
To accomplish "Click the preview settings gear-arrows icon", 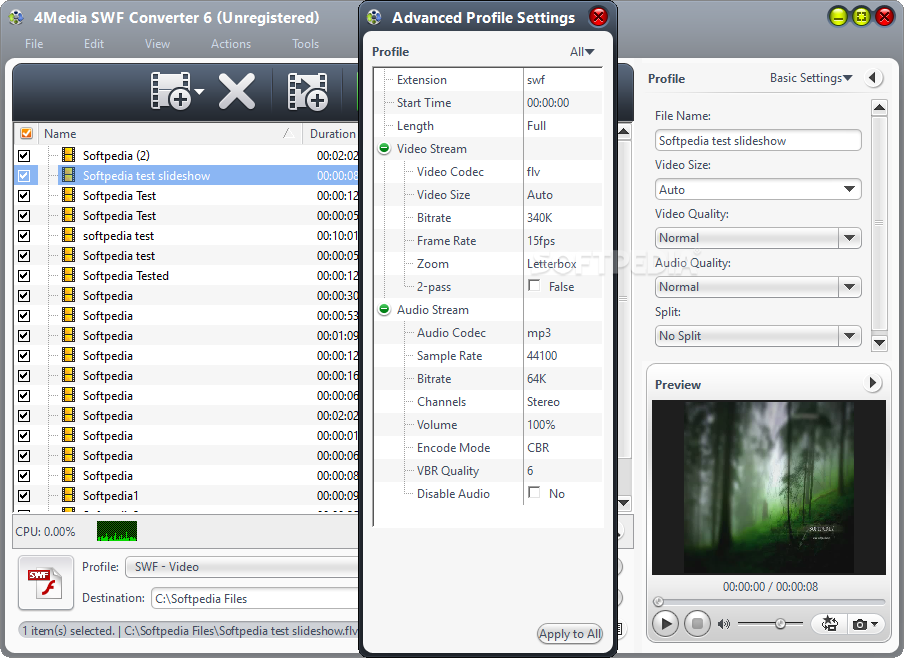I will [830, 623].
